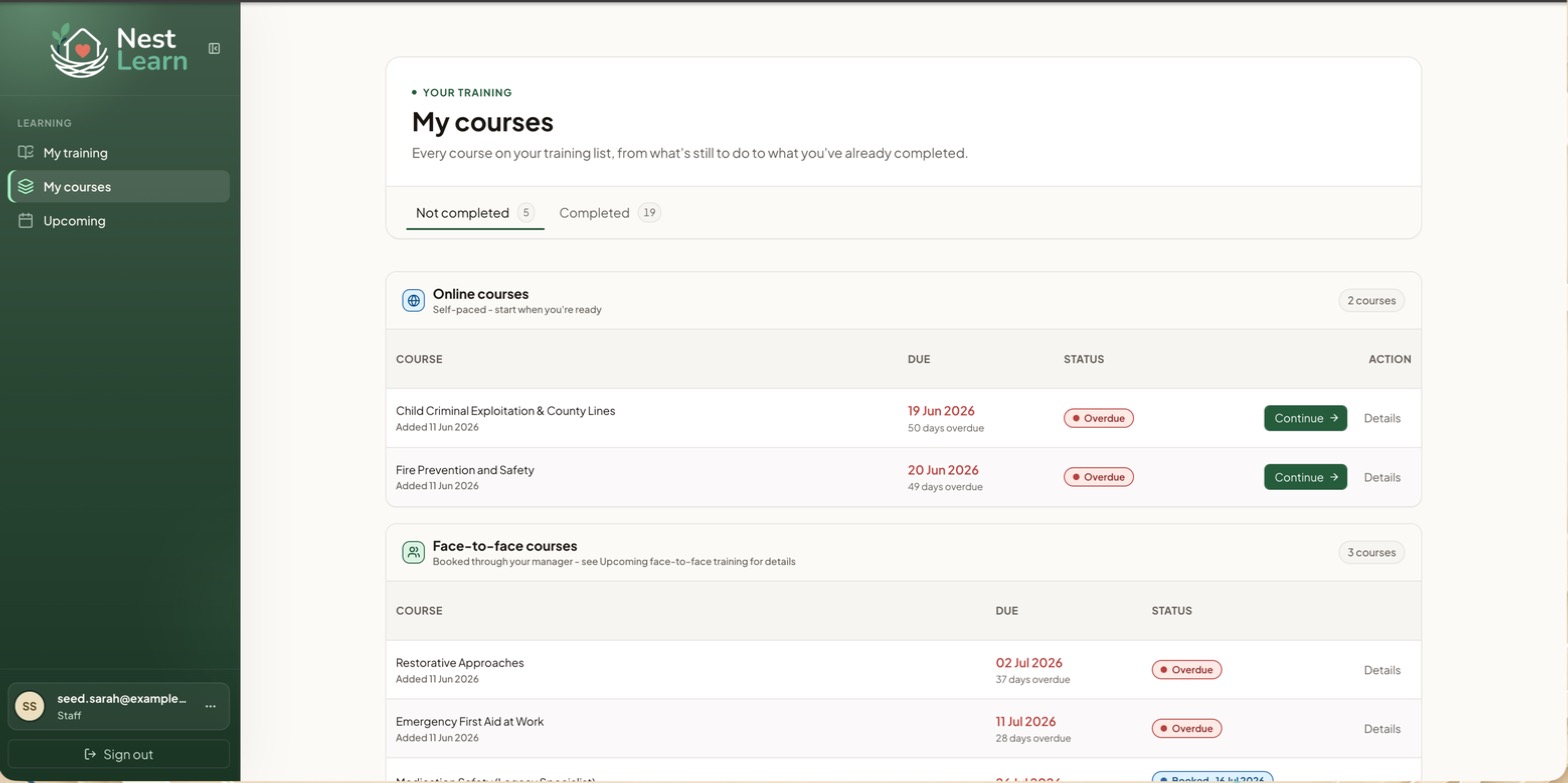1568x783 pixels.
Task: Click the 20 Jun 2026 due date
Action: pos(943,470)
